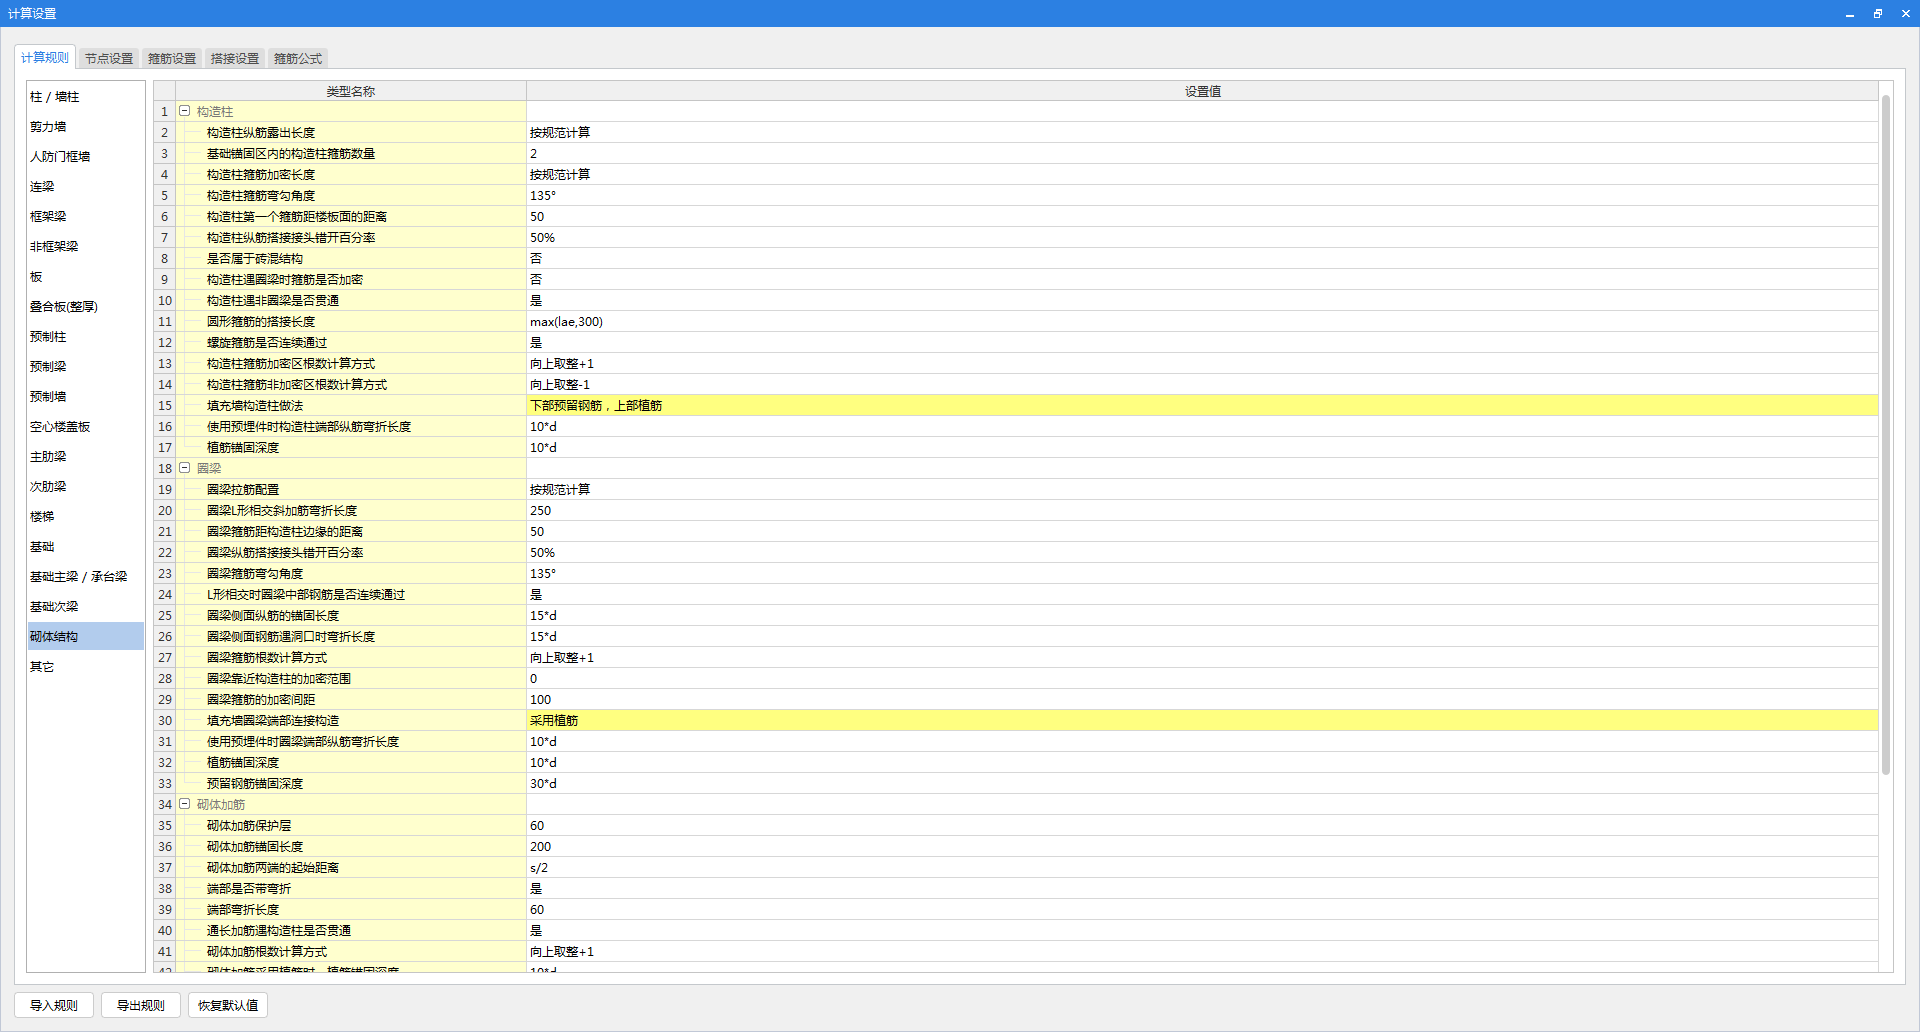Screen dimensions: 1920x1032
Task: Open the 箍筋设置 tab
Action: point(172,59)
